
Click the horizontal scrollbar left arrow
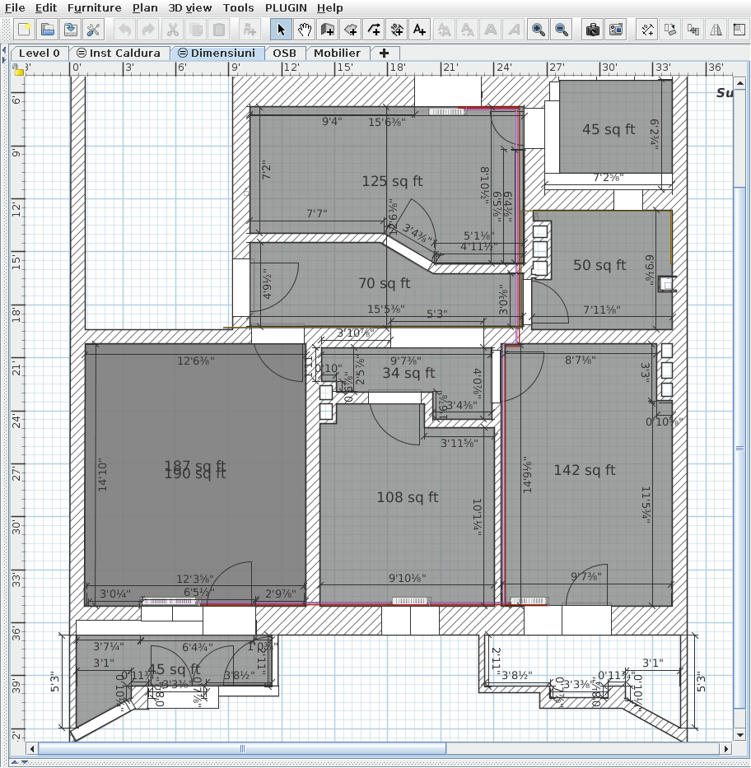click(x=32, y=748)
